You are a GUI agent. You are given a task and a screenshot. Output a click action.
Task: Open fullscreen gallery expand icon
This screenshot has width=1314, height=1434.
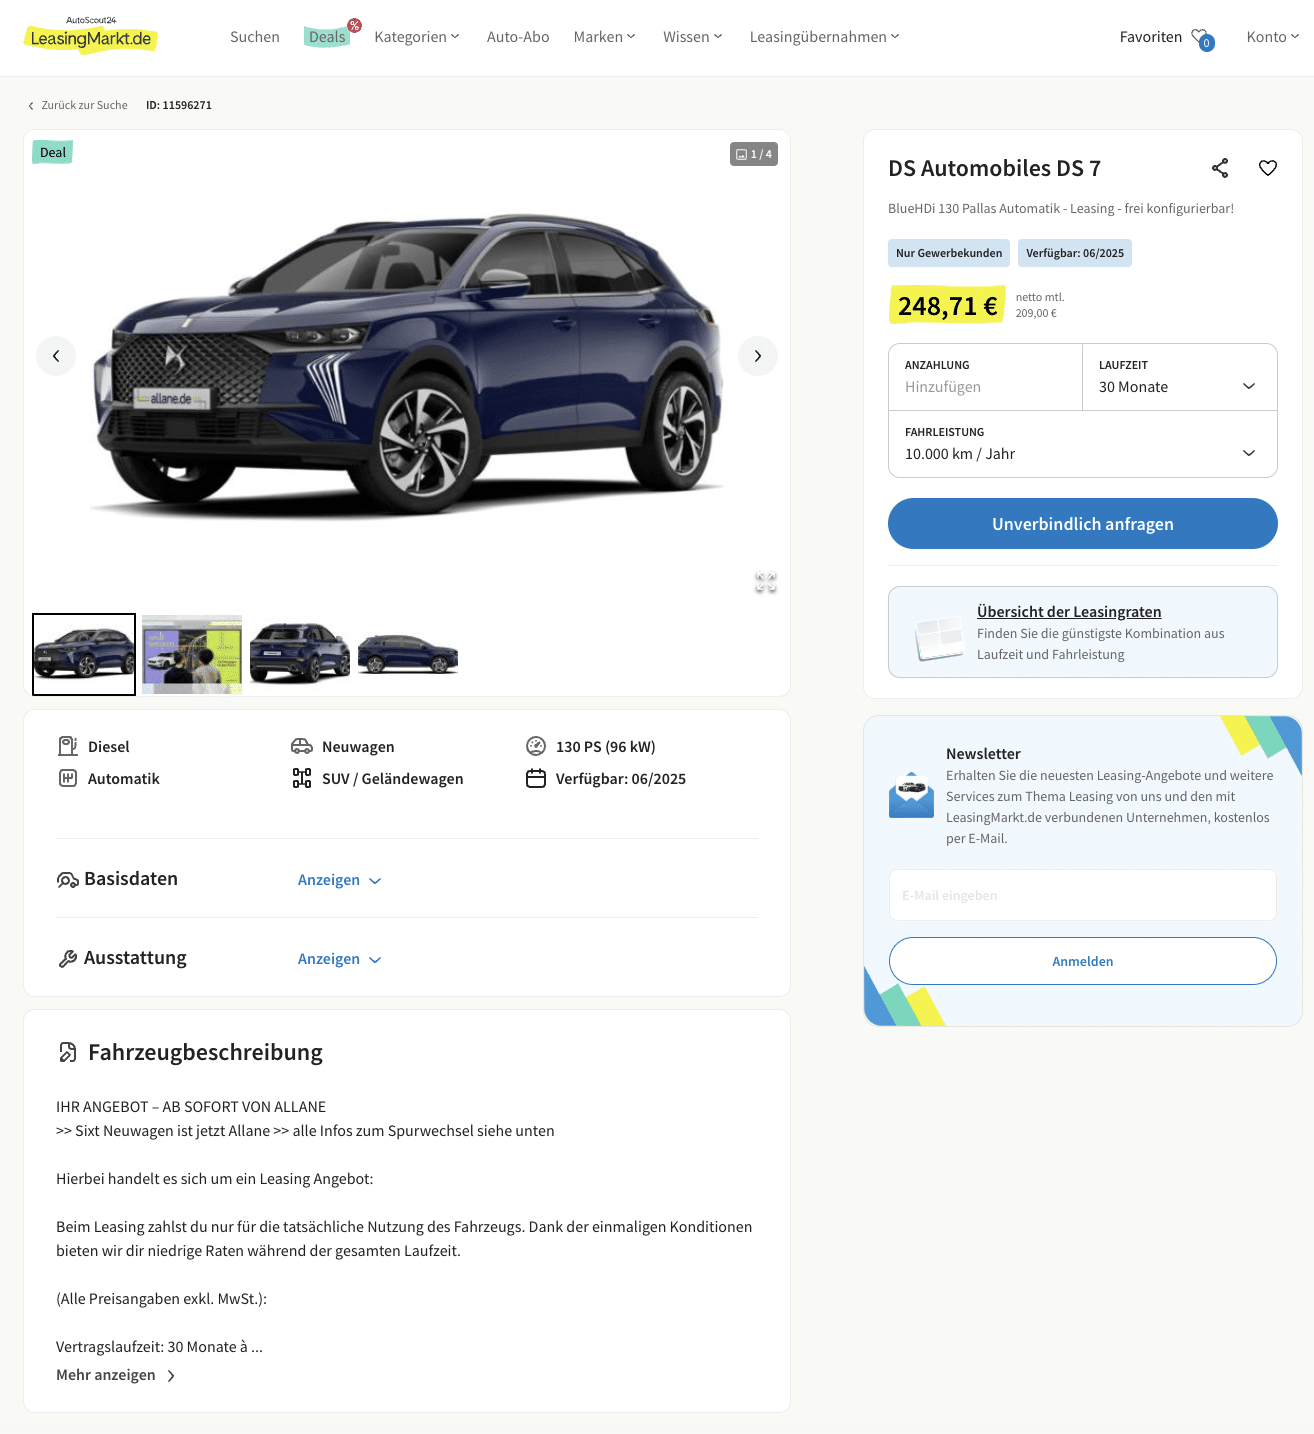[x=766, y=583]
